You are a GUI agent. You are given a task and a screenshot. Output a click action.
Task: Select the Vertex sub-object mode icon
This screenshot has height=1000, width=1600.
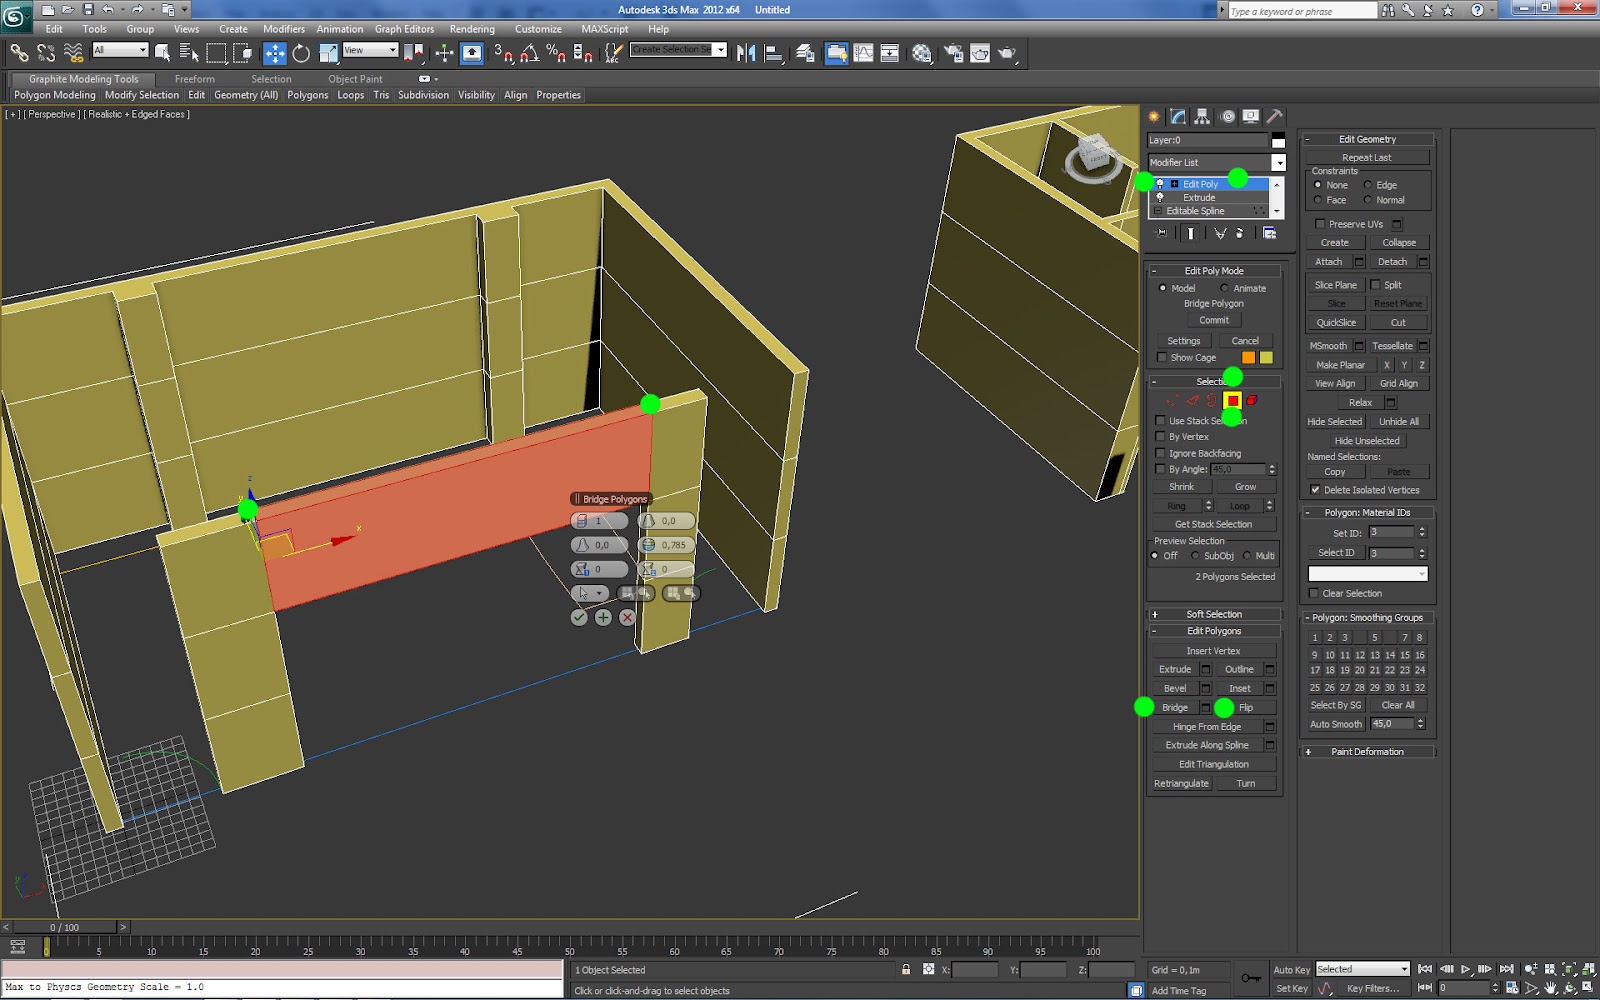(1172, 400)
